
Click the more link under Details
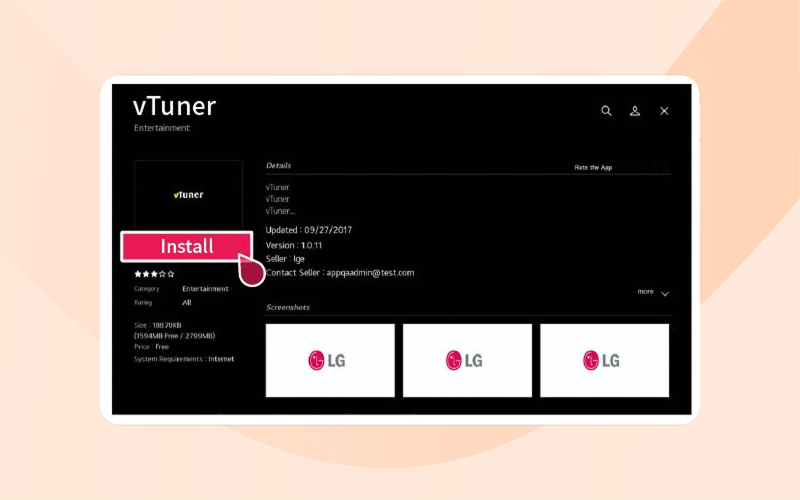point(645,291)
